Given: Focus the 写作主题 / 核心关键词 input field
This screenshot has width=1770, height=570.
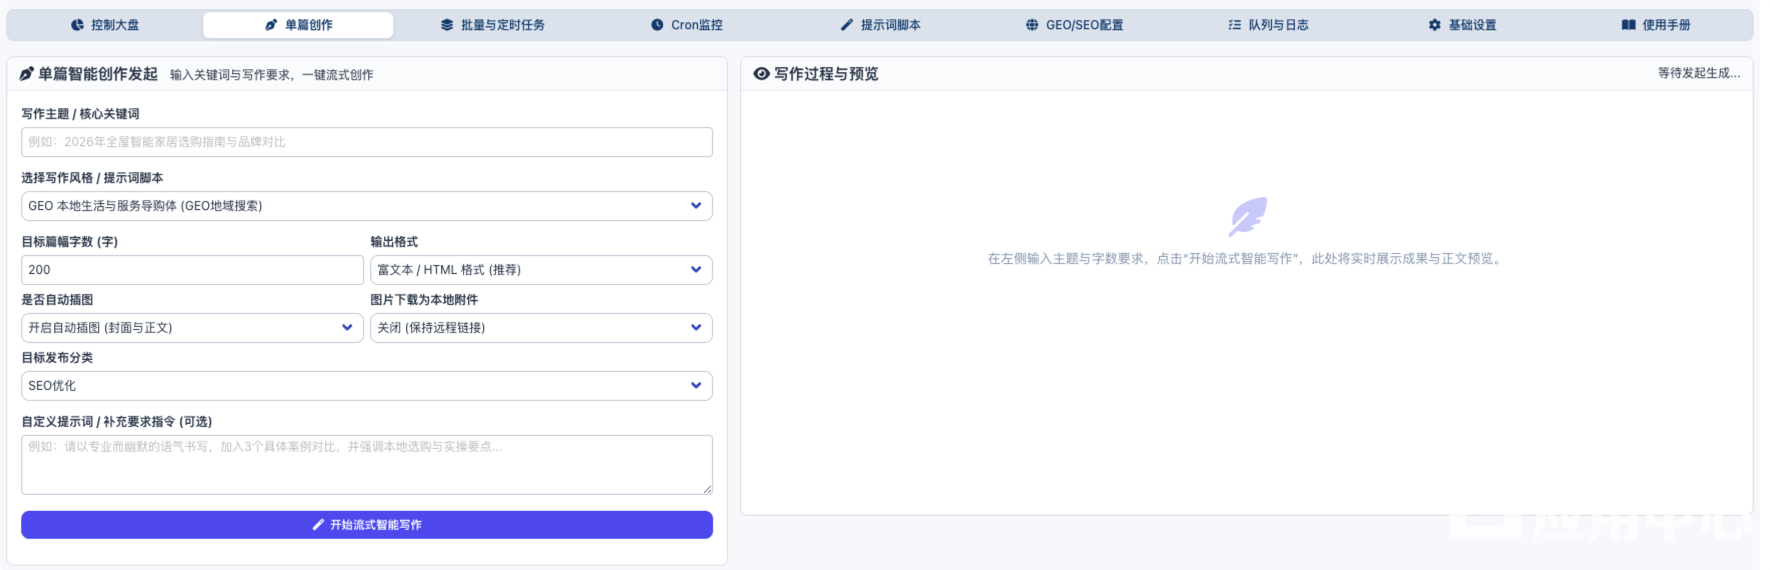Looking at the screenshot, I should point(367,142).
